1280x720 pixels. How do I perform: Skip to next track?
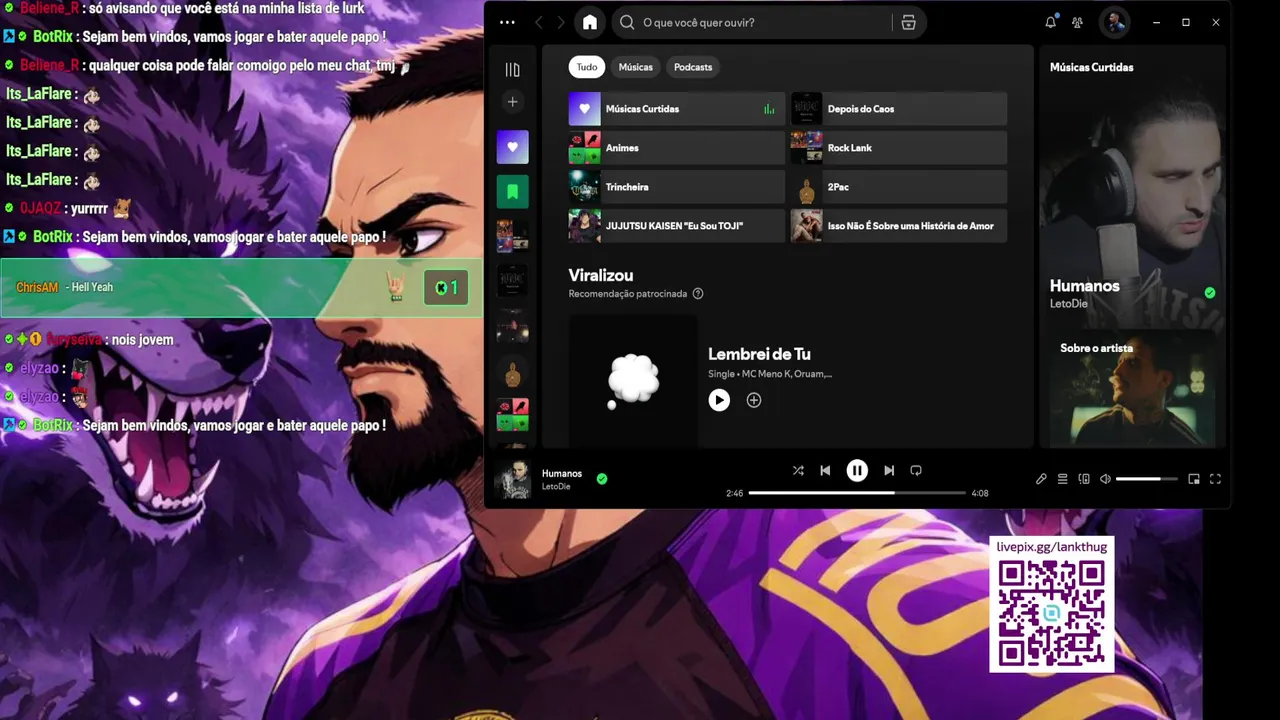(889, 470)
